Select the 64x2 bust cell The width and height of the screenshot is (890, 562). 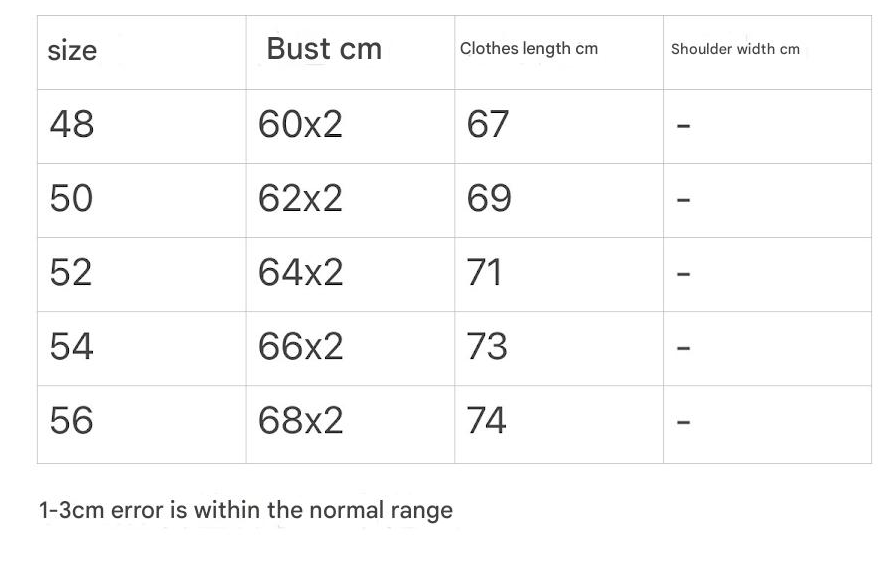click(300, 272)
